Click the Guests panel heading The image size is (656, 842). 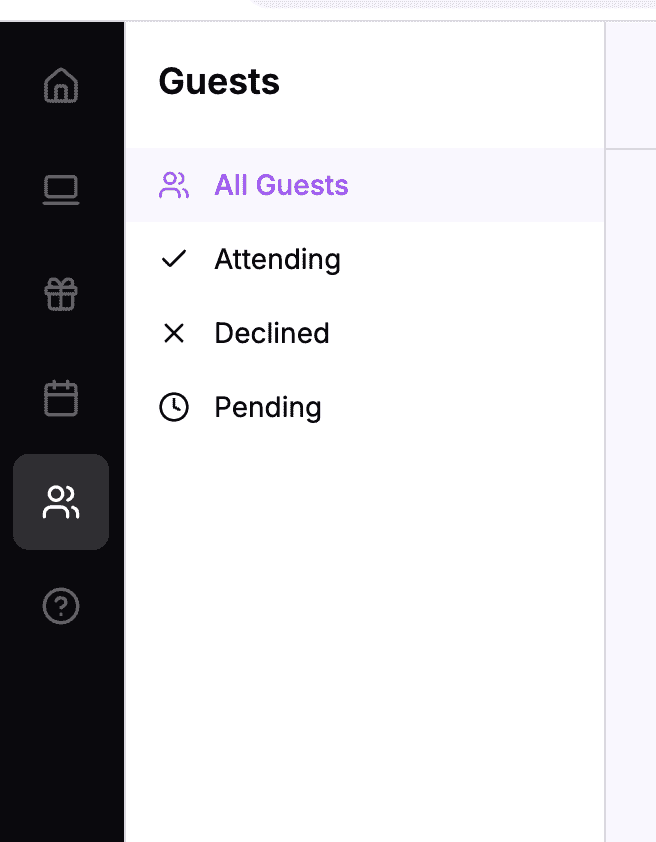tap(219, 82)
